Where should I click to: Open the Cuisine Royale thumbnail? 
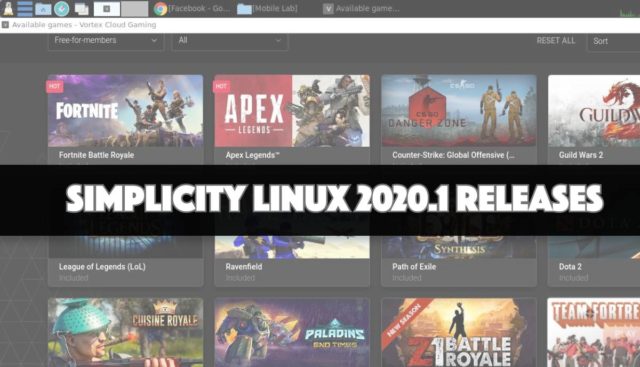coord(125,332)
